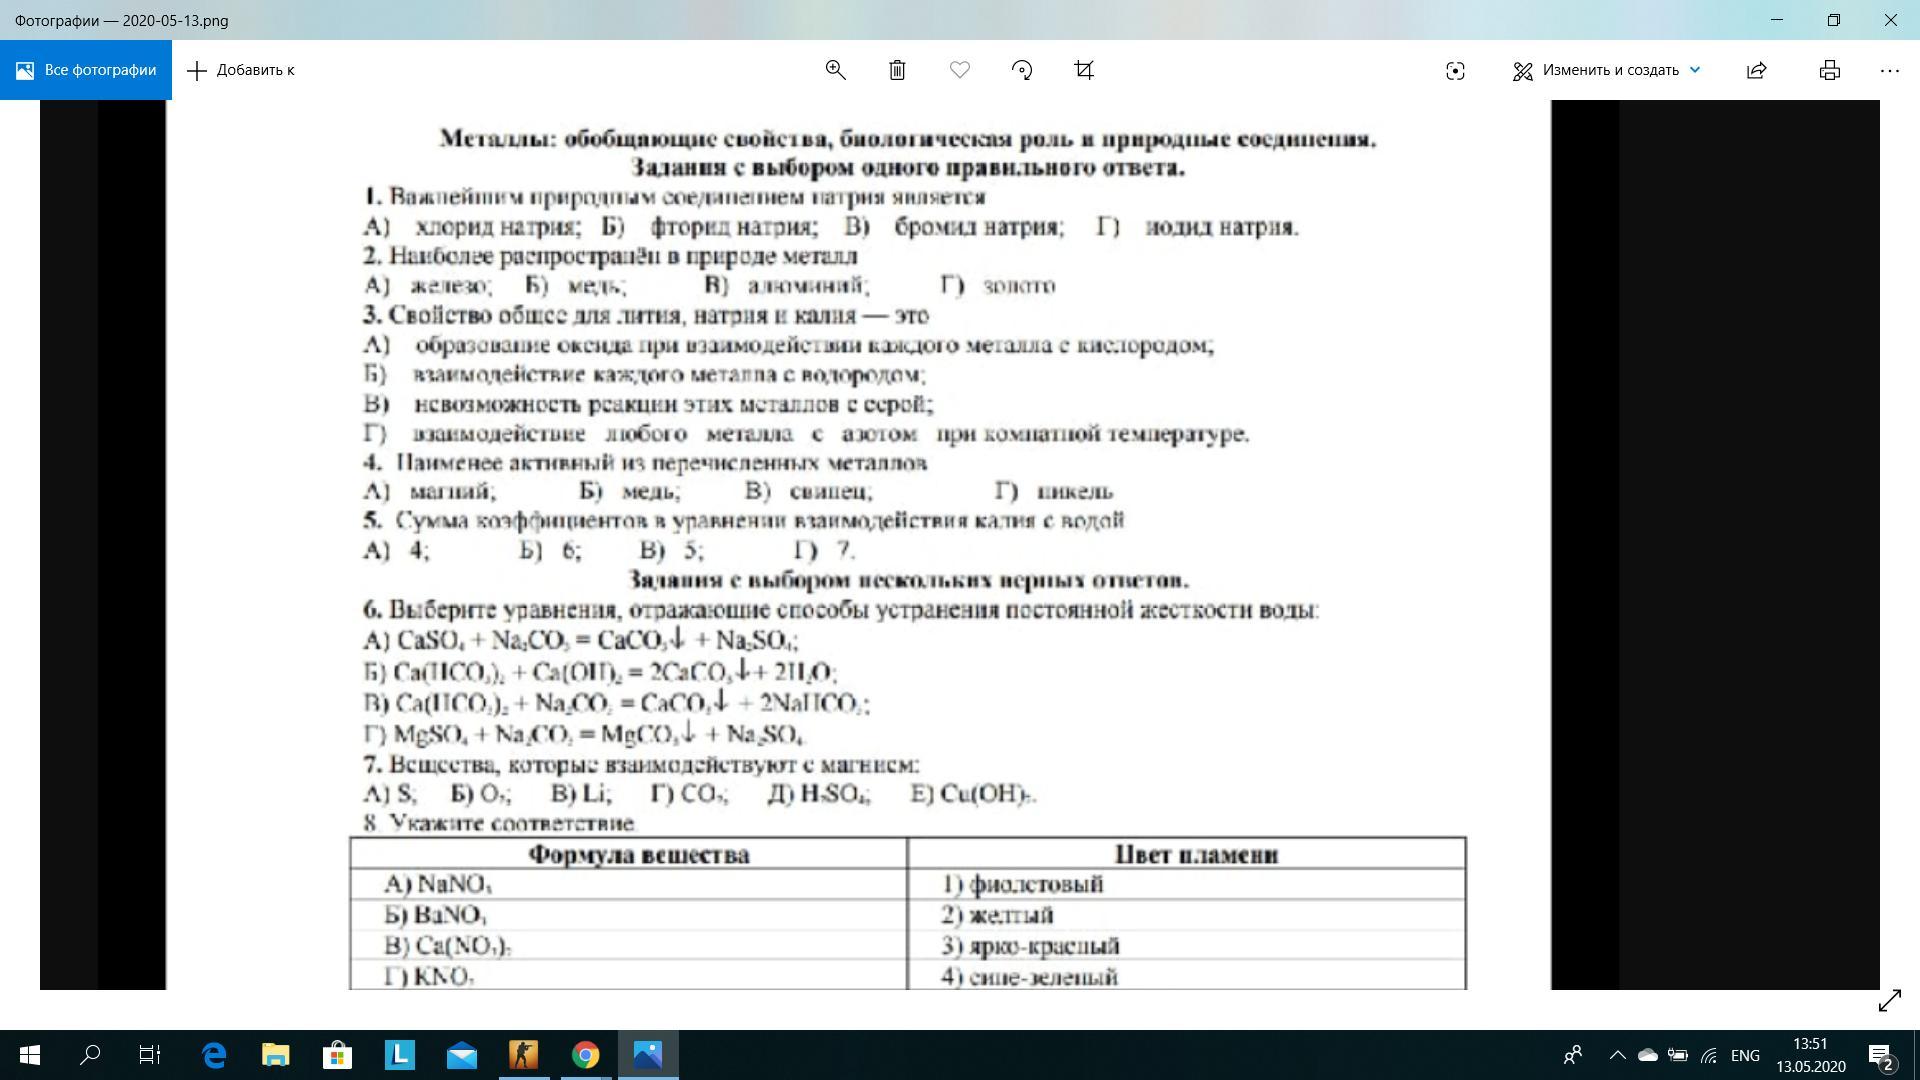
Task: Print the photo
Action: [x=1829, y=70]
